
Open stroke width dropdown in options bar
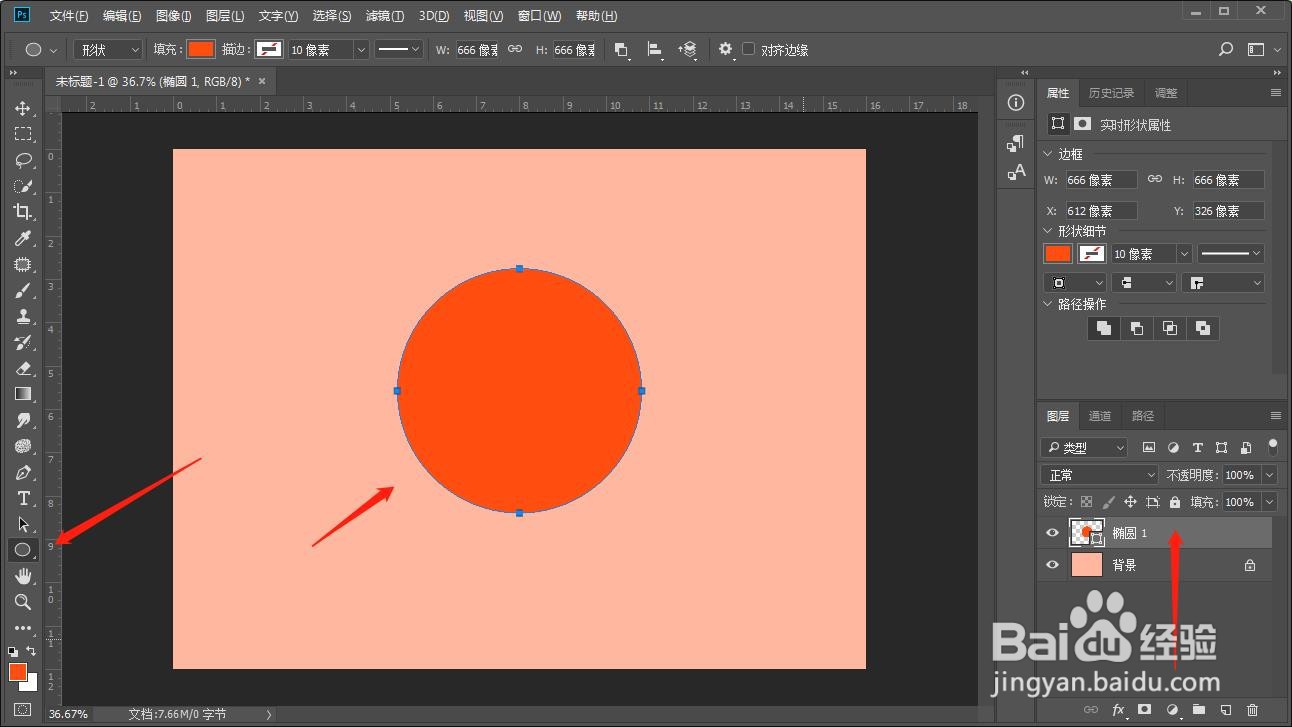(361, 49)
